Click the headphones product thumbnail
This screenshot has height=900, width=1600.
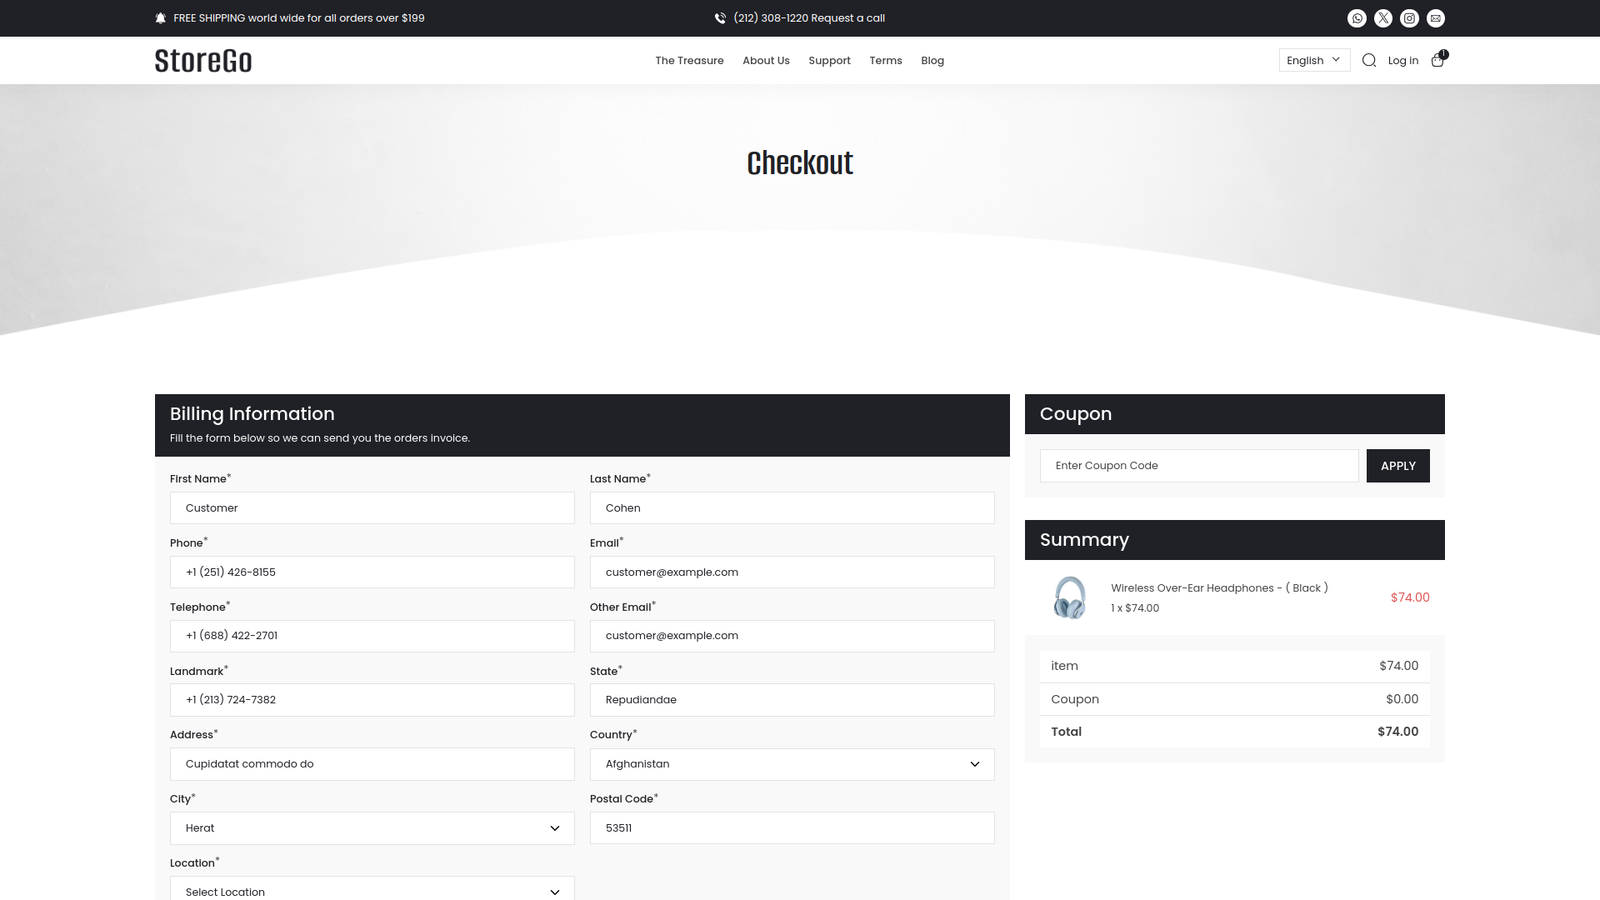(x=1069, y=598)
